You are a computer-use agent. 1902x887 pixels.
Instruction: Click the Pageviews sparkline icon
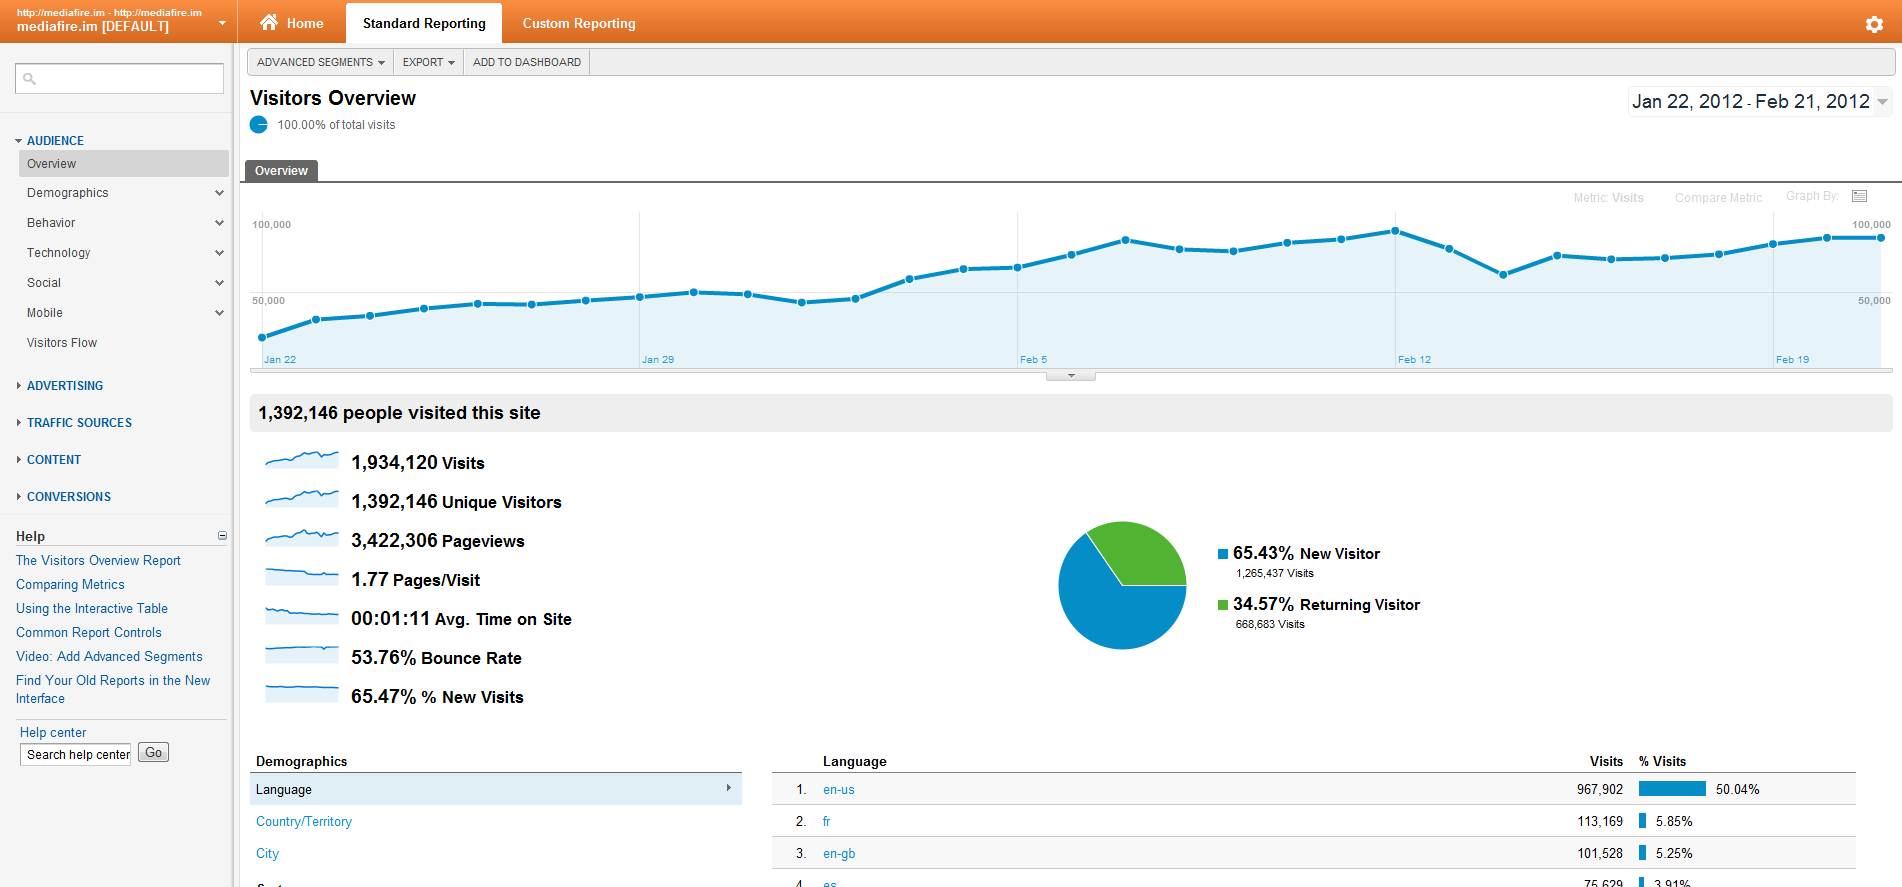(301, 538)
